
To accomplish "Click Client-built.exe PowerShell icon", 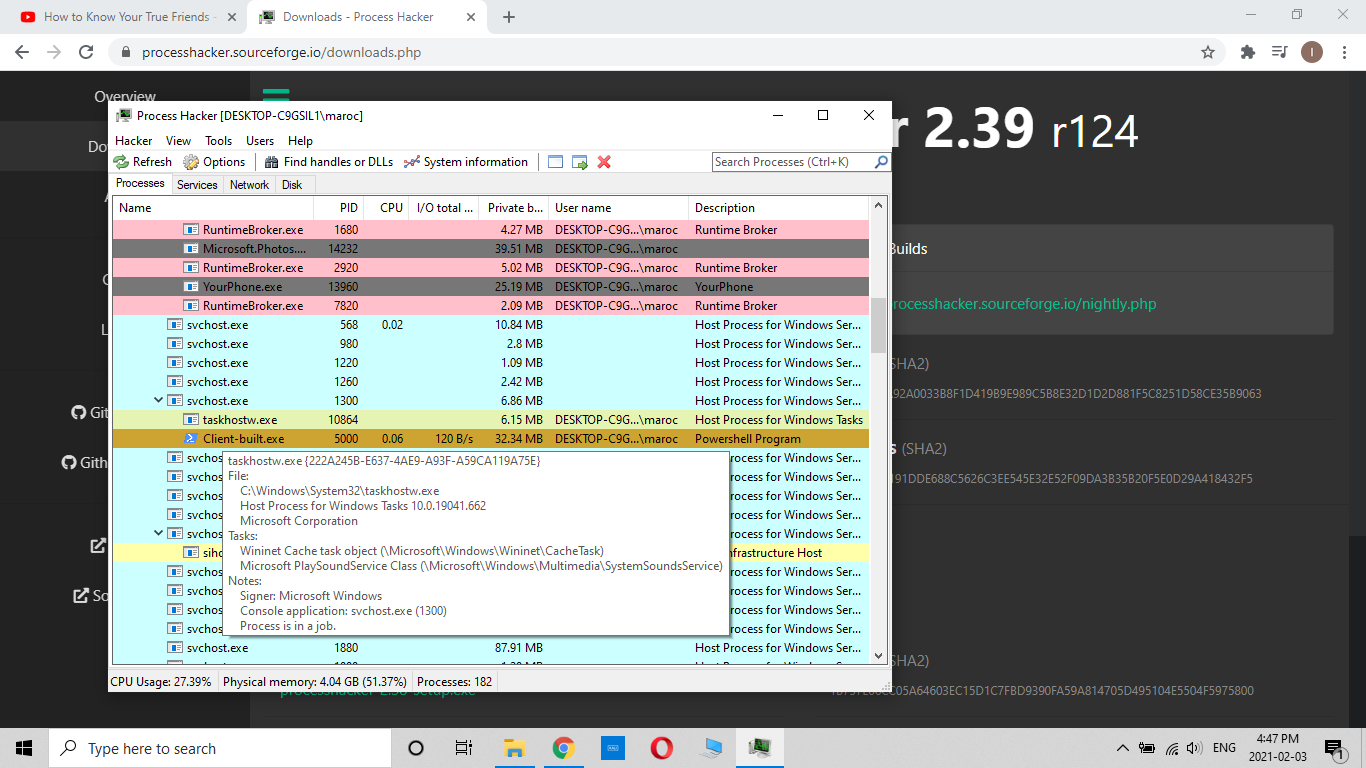I will tap(191, 439).
